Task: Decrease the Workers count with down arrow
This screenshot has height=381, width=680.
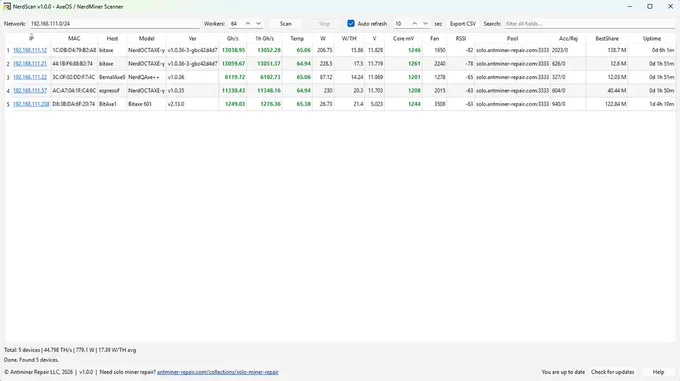Action: tap(258, 24)
